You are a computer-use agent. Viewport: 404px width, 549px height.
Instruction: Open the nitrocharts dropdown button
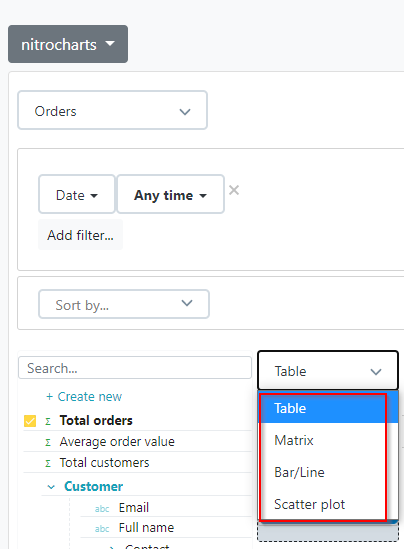click(x=68, y=44)
